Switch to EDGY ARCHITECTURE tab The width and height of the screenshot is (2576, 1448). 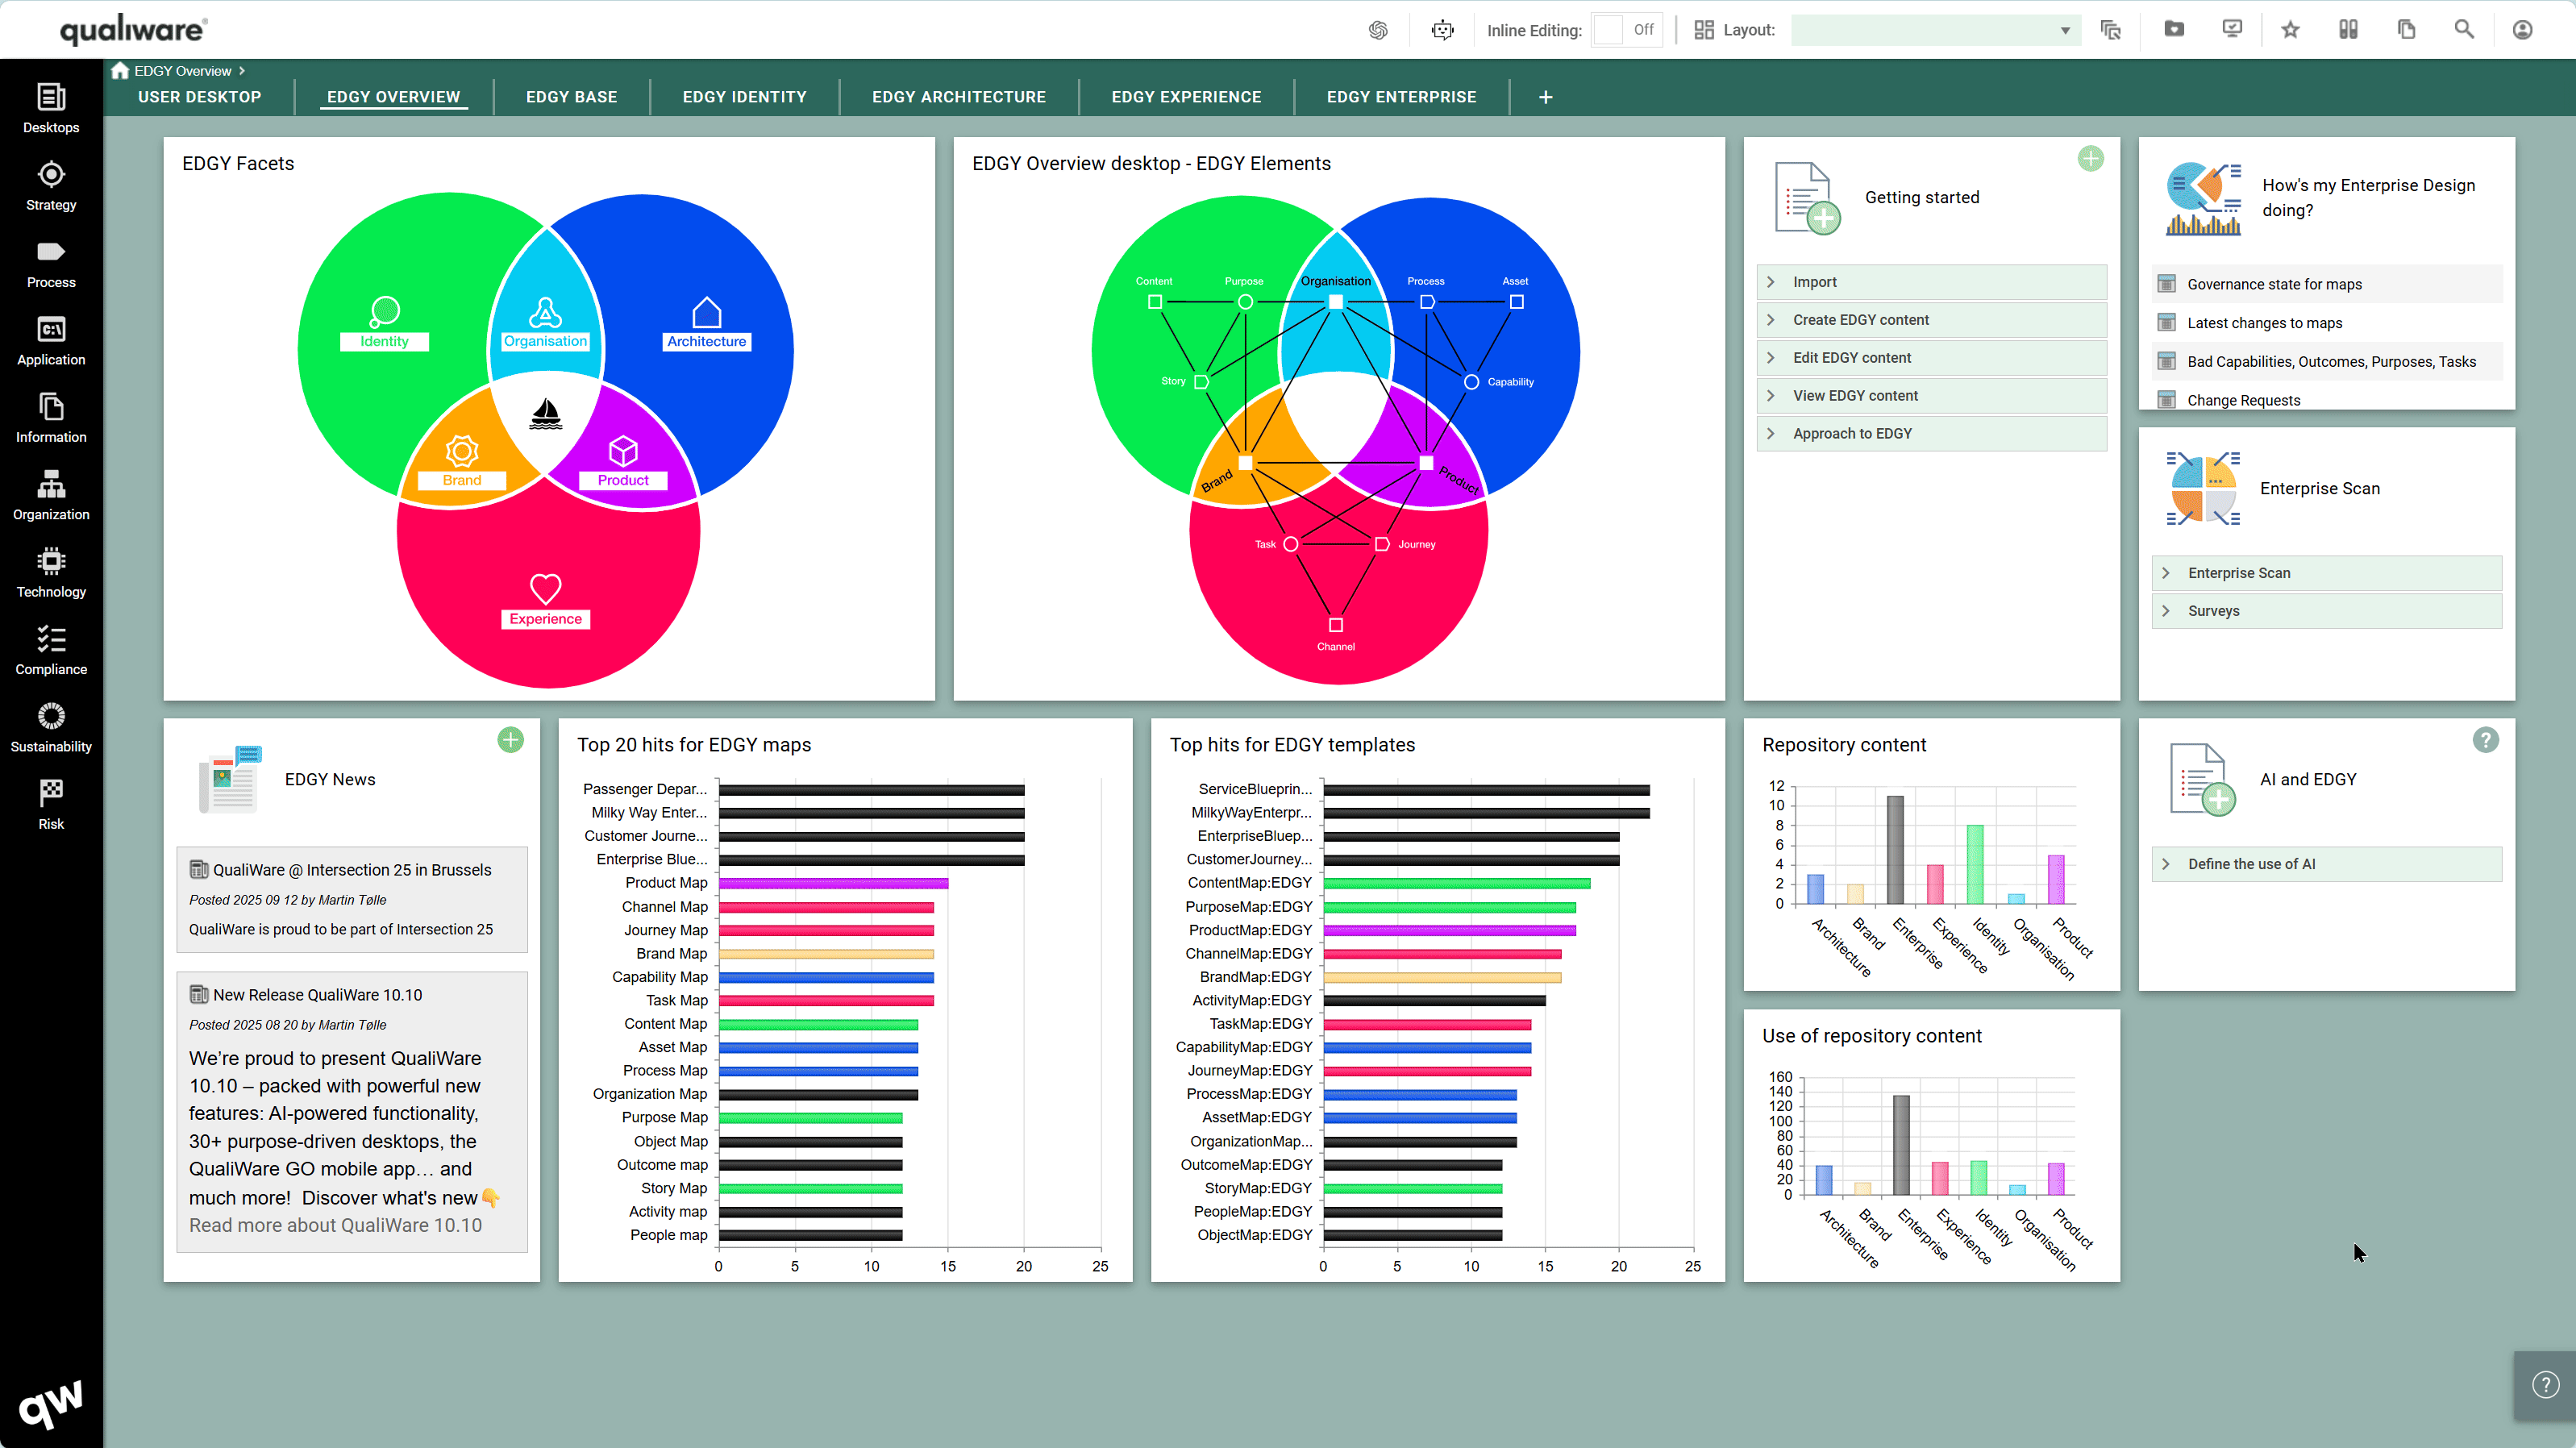(x=958, y=97)
